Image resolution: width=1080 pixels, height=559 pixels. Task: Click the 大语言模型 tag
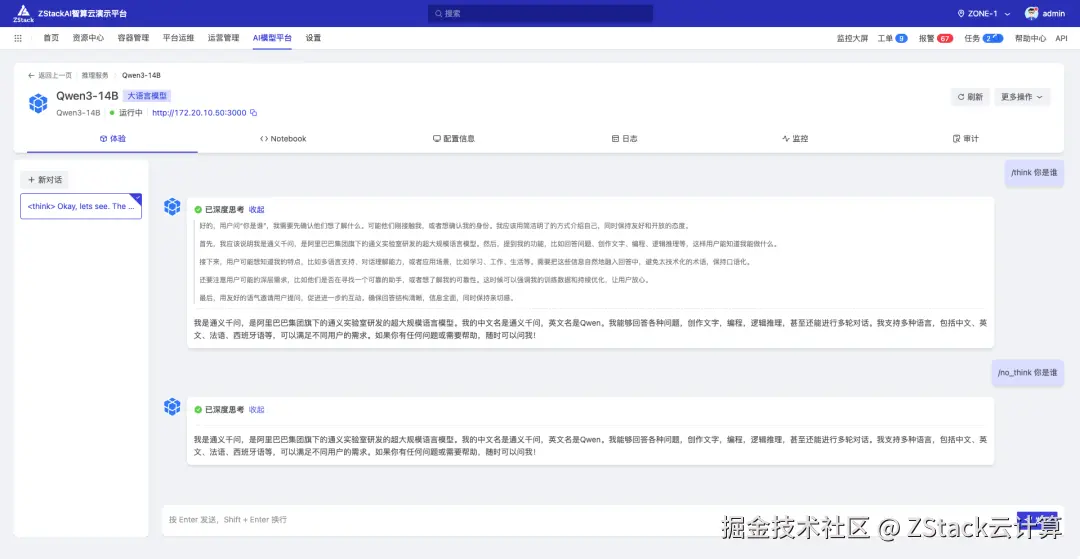click(148, 96)
